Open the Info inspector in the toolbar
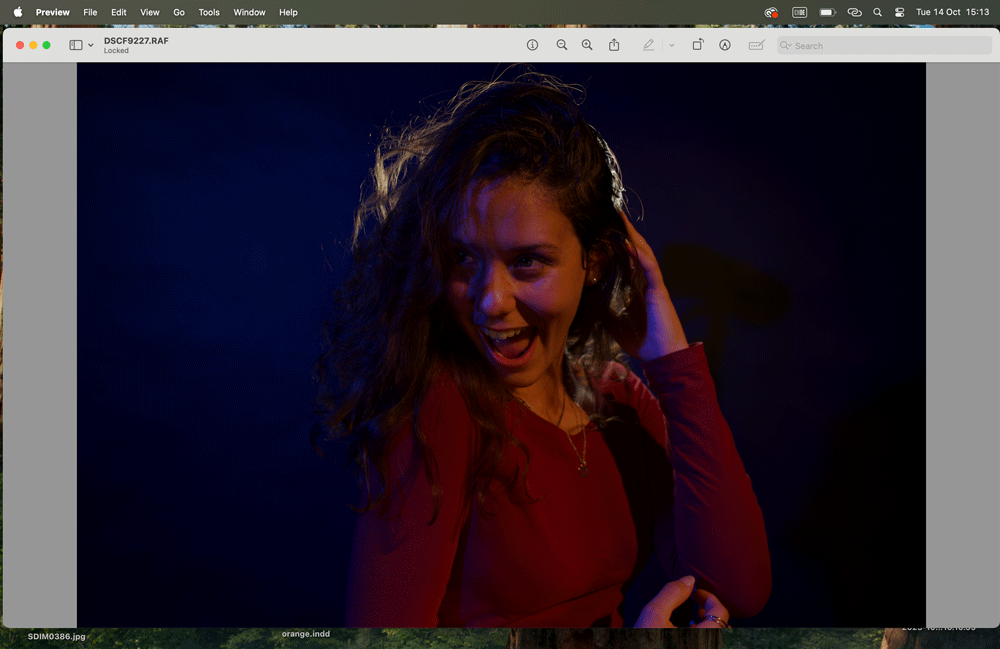Screen dimensions: 1000x649 [x=532, y=44]
